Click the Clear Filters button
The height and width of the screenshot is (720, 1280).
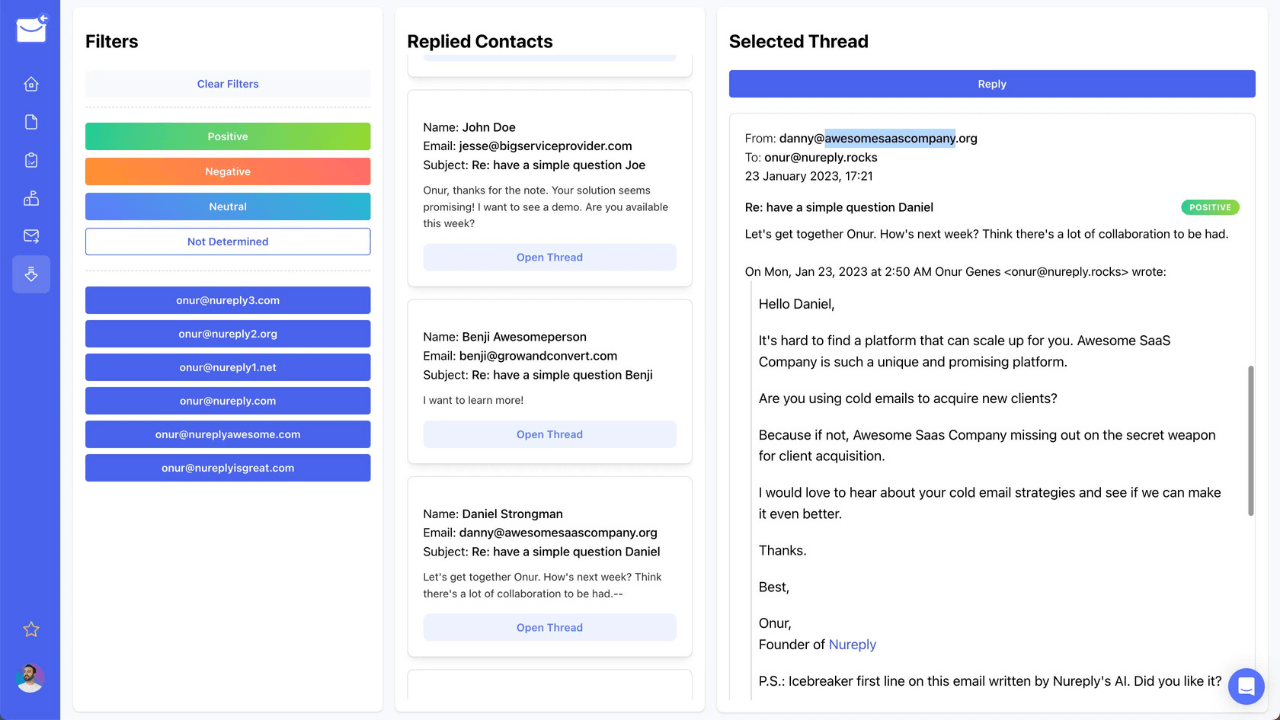(228, 84)
